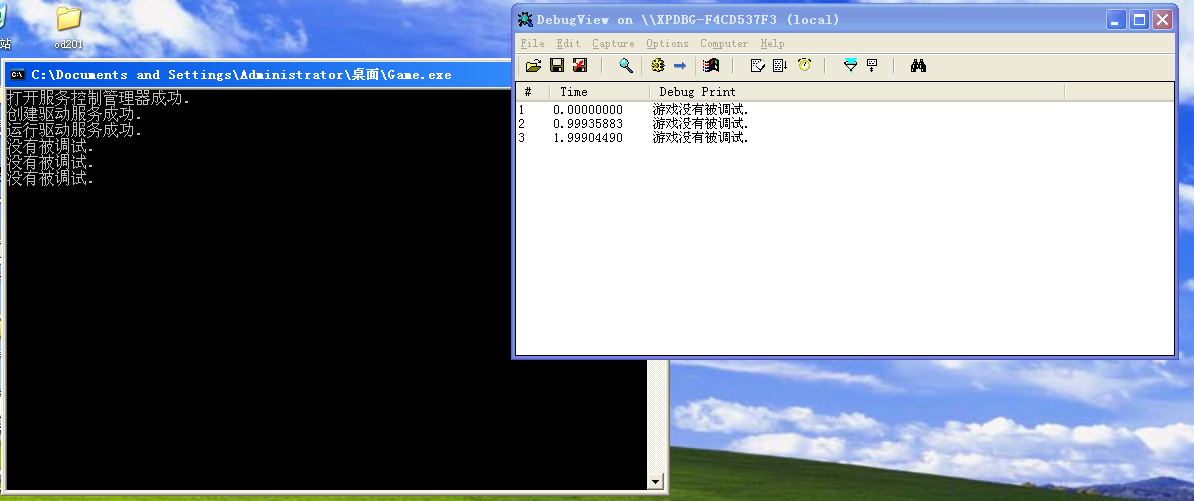Click the Clear Display eraser icon
The width and height of the screenshot is (1194, 501).
758,65
